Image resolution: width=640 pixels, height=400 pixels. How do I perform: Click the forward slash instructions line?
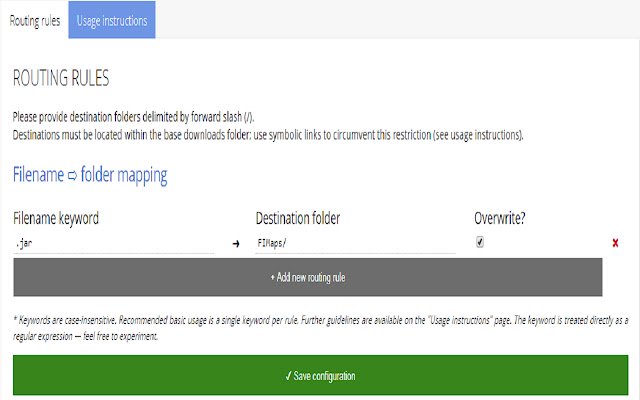click(x=133, y=117)
